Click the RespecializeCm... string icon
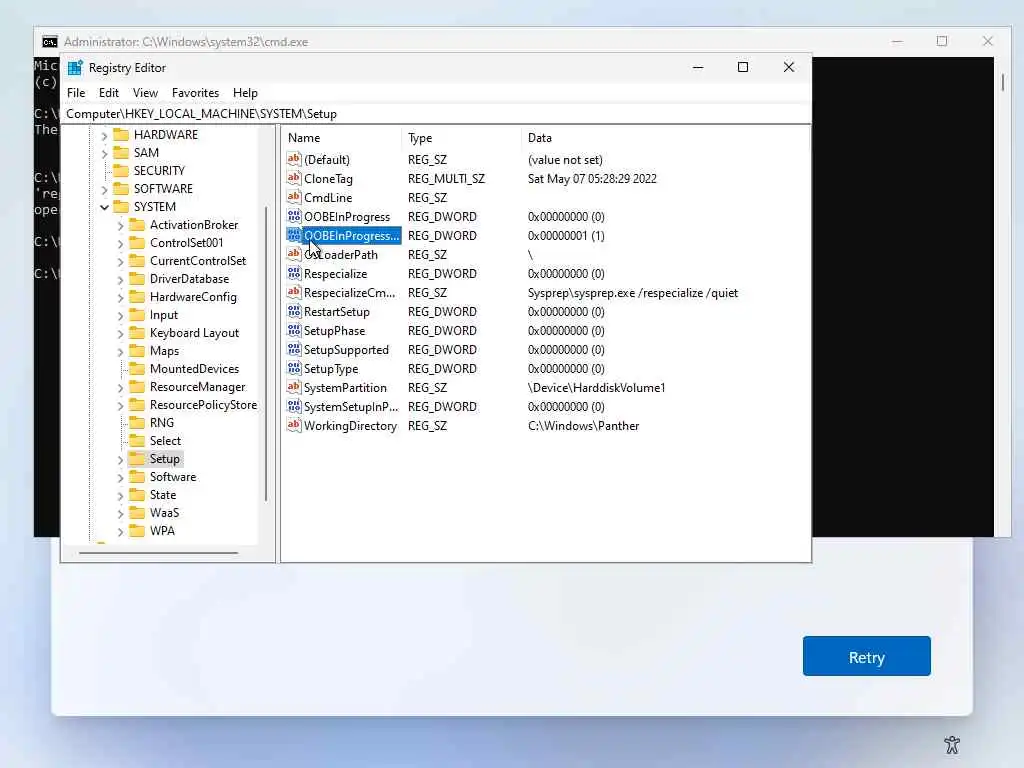 click(294, 293)
